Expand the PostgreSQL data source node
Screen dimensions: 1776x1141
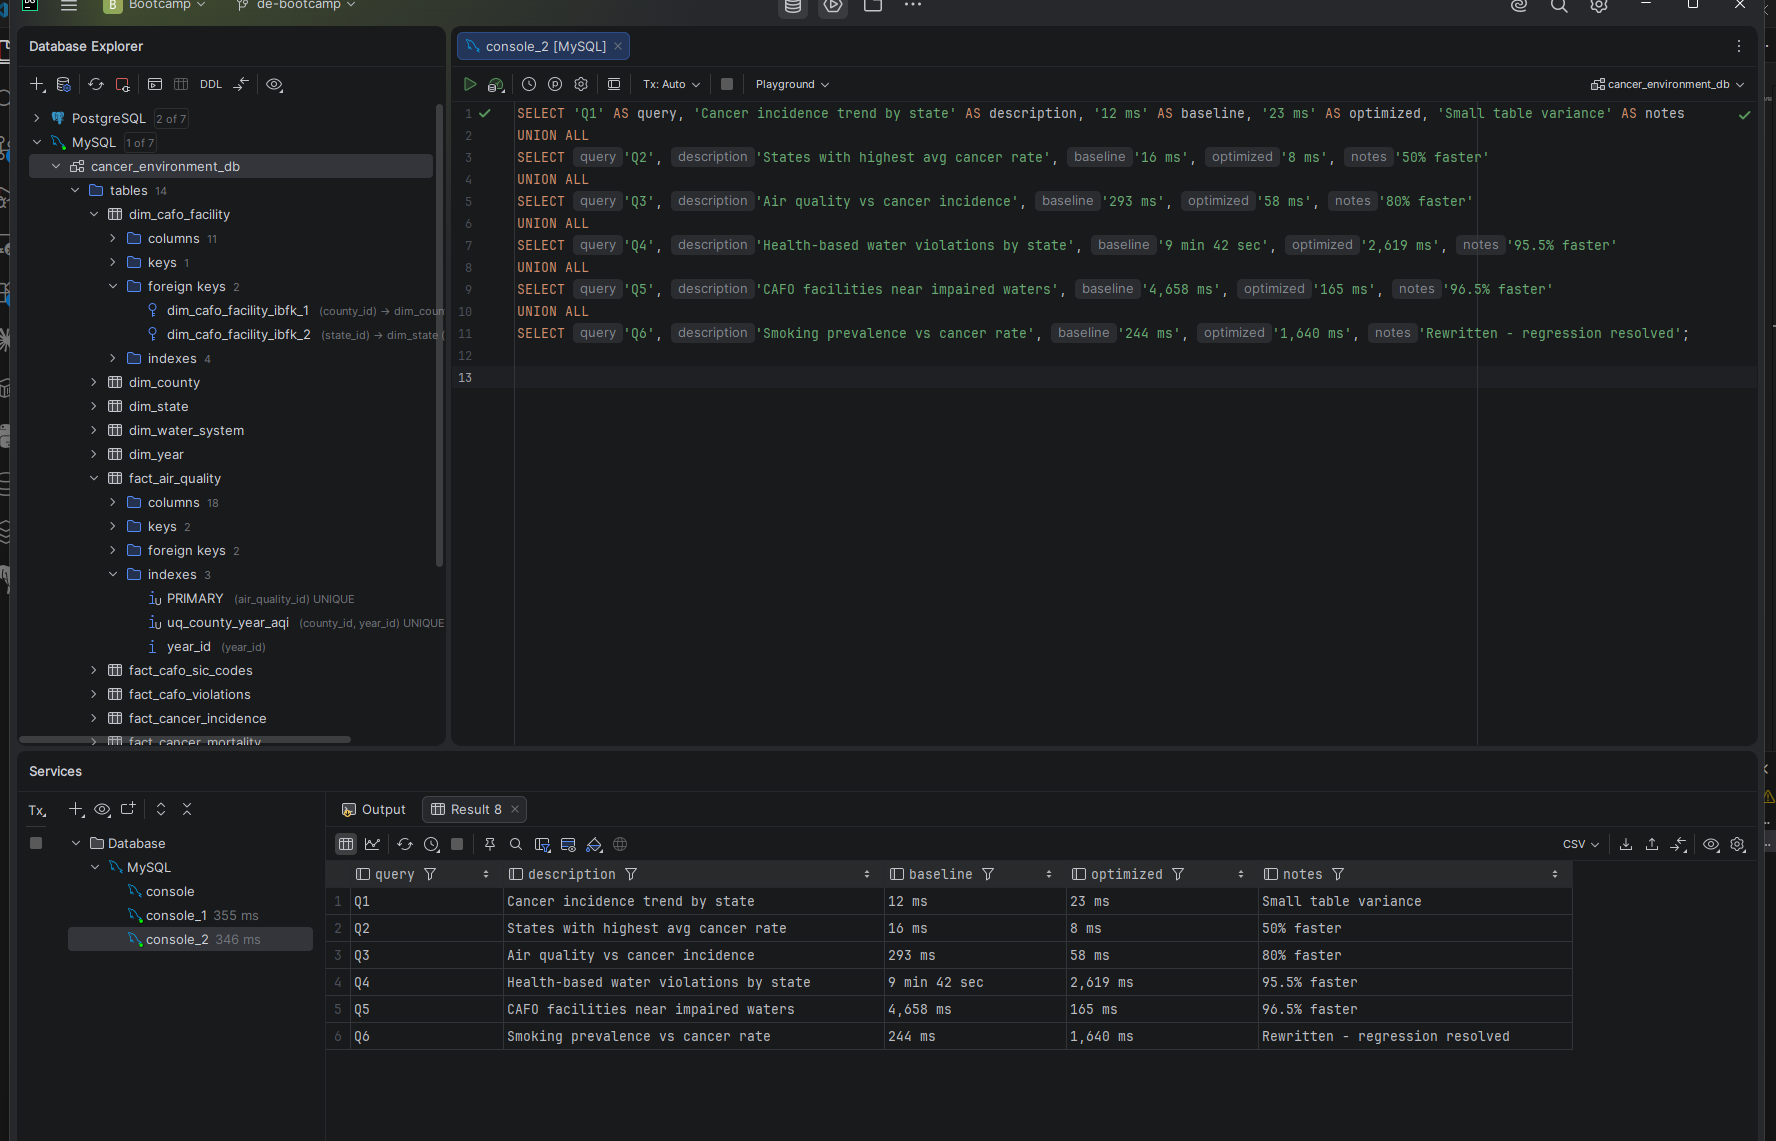coord(37,118)
